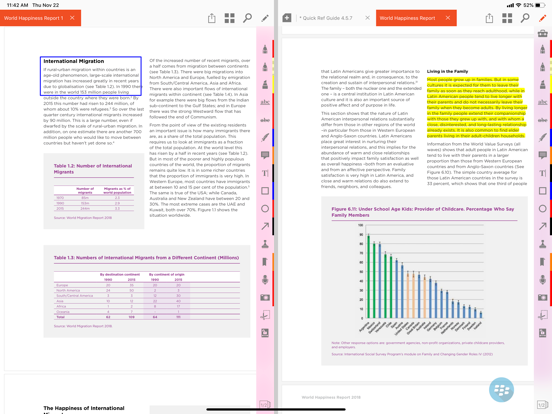Toggle active orange pencil in right pane

[543, 18]
